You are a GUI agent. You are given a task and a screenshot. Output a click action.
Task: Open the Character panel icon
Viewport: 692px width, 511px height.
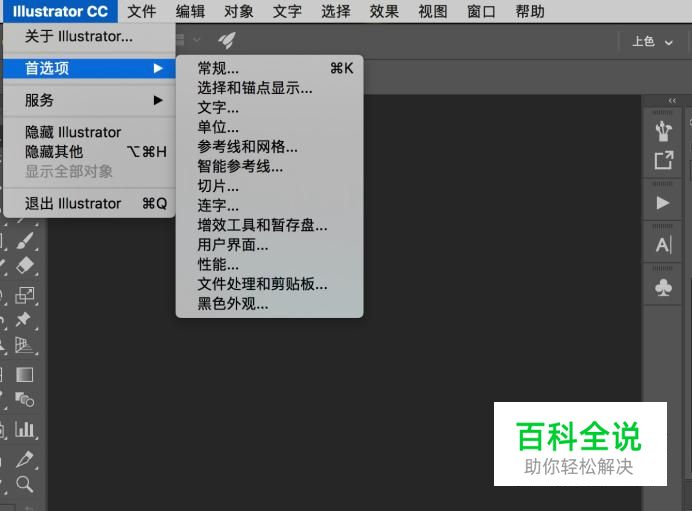[x=663, y=245]
